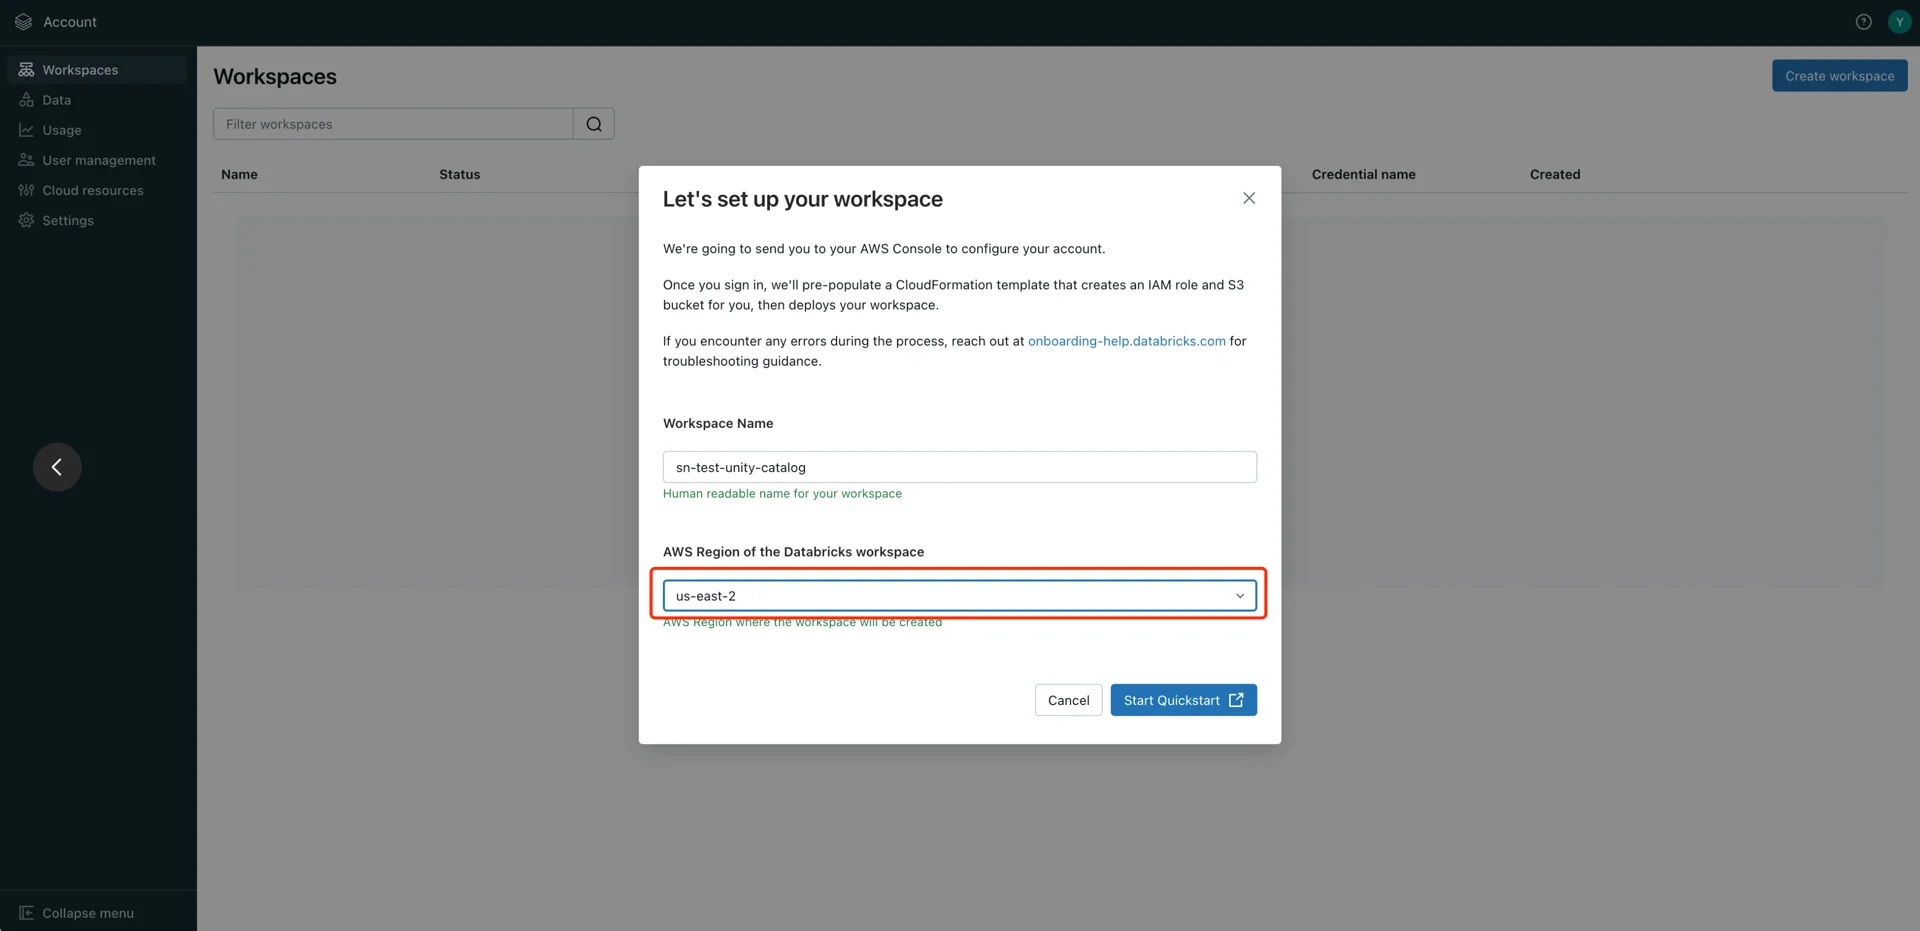The height and width of the screenshot is (931, 1920).
Task: Open the help question mark icon
Action: 1863,22
